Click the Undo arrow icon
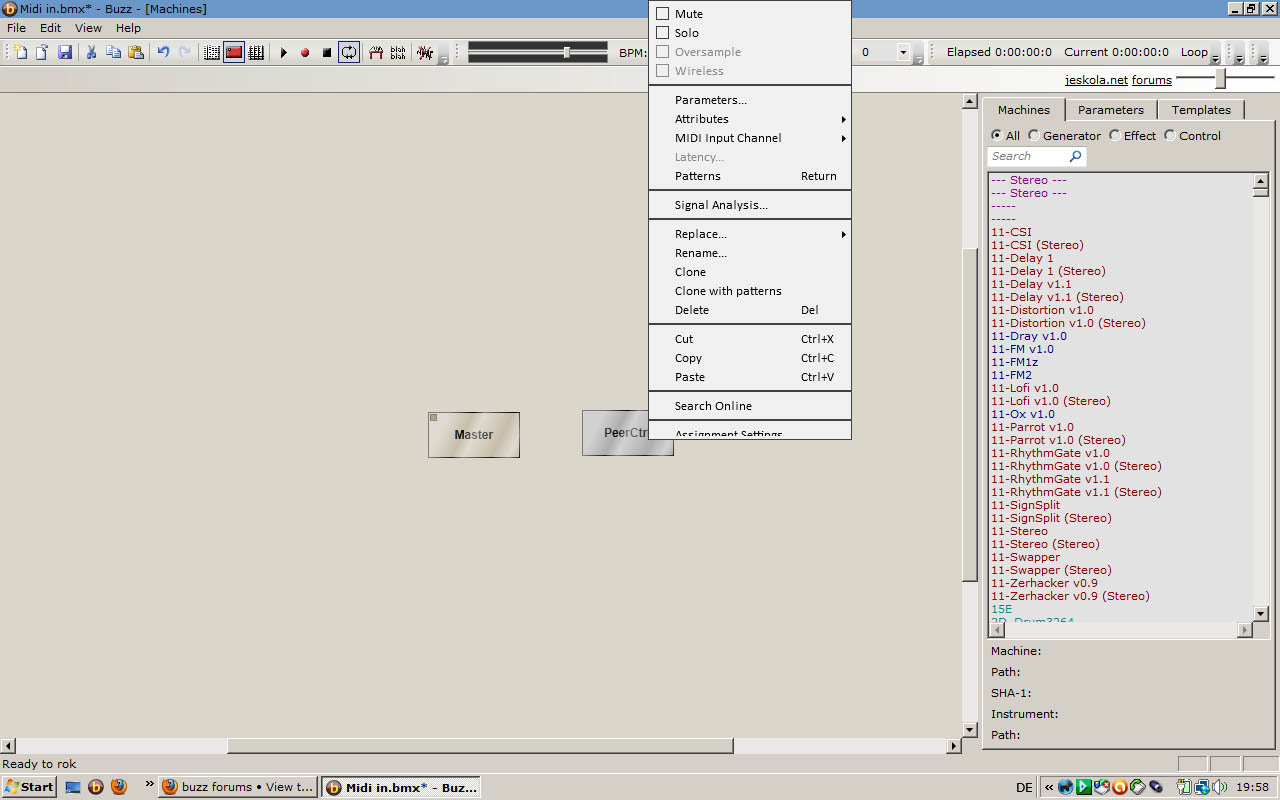The height and width of the screenshot is (800, 1280). tap(163, 53)
